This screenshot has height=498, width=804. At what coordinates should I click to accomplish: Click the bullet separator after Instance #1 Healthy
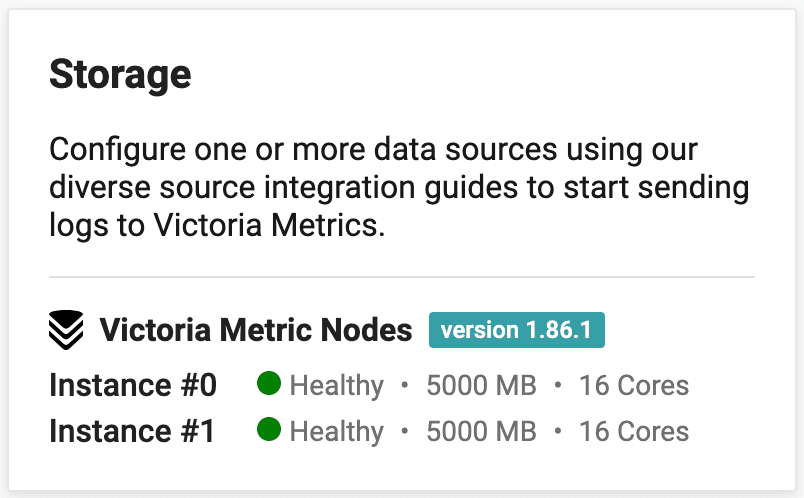(x=405, y=431)
